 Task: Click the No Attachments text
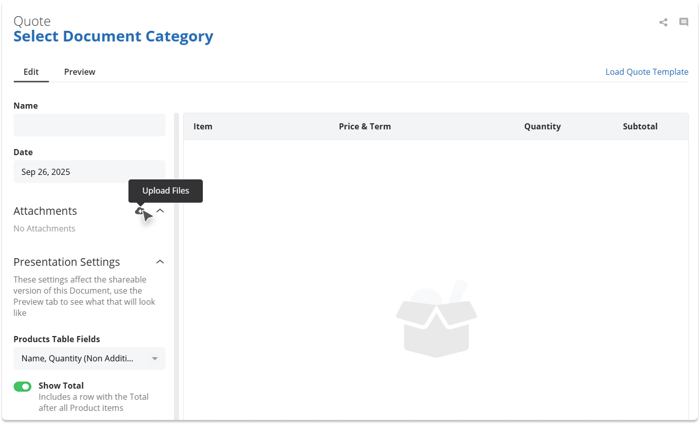(x=44, y=229)
